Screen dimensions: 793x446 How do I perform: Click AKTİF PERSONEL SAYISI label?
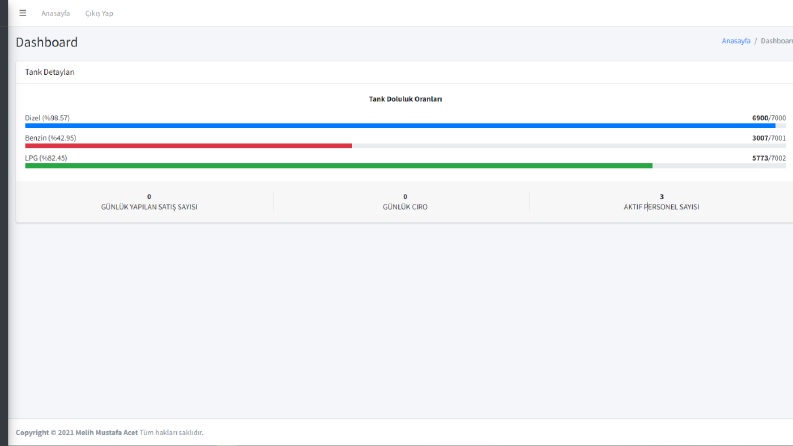(x=661, y=207)
